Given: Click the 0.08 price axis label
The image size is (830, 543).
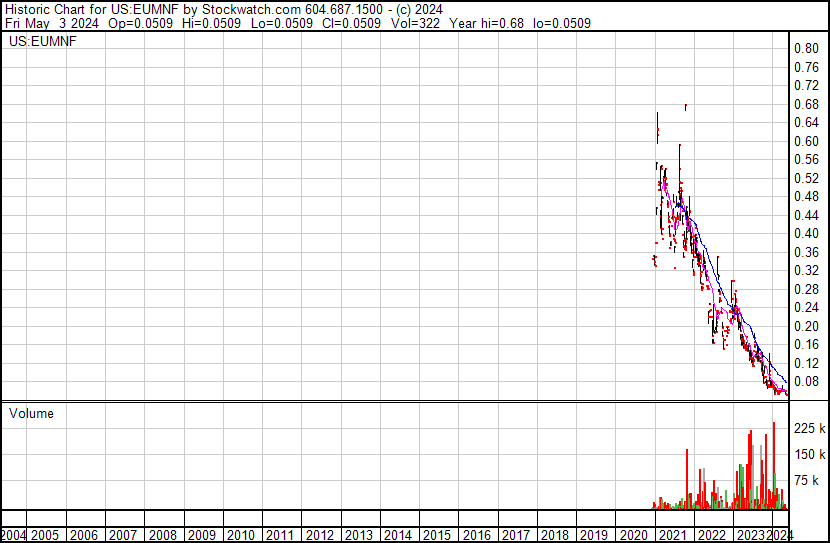Looking at the screenshot, I should (806, 382).
